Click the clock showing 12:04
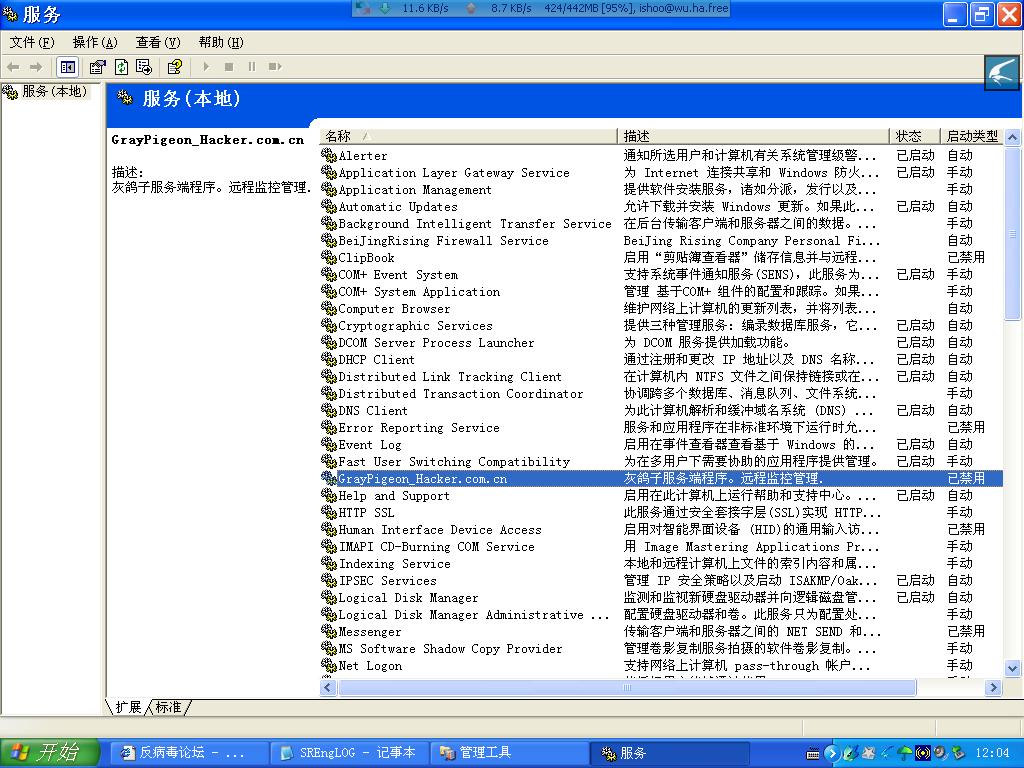 992,753
